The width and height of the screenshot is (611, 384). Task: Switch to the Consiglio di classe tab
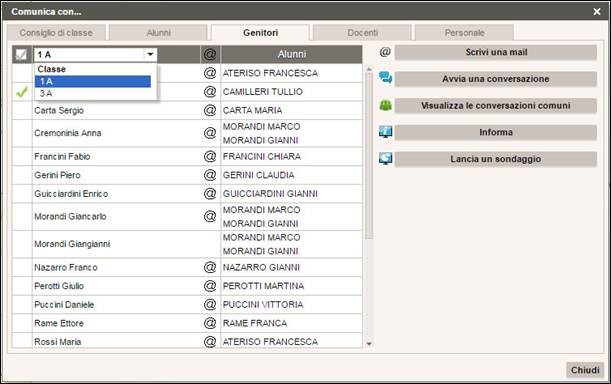(56, 33)
